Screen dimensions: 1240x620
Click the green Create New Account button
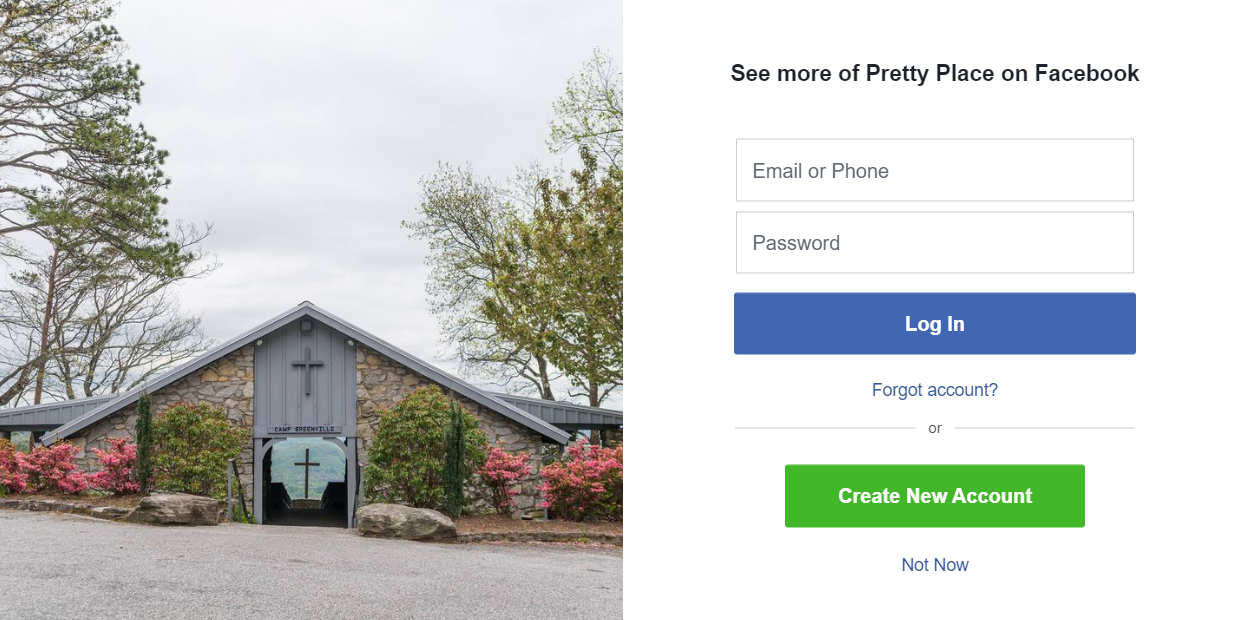pyautogui.click(x=934, y=496)
